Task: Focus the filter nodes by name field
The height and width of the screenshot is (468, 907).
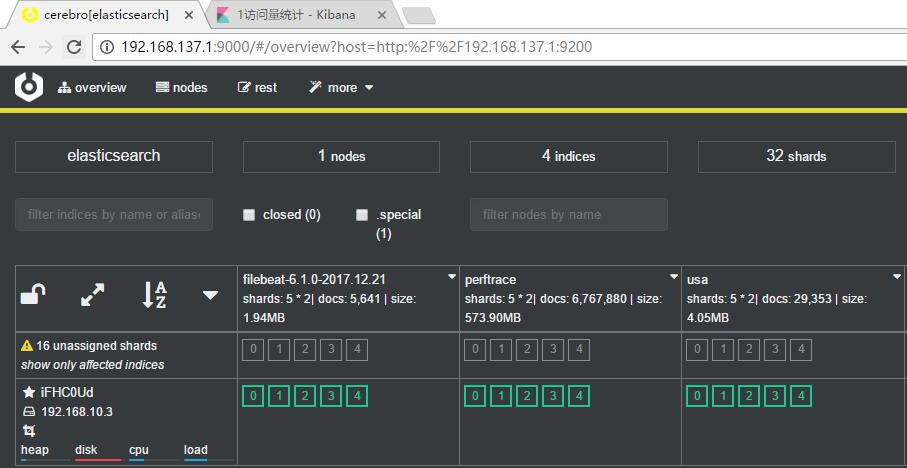Action: (x=569, y=215)
